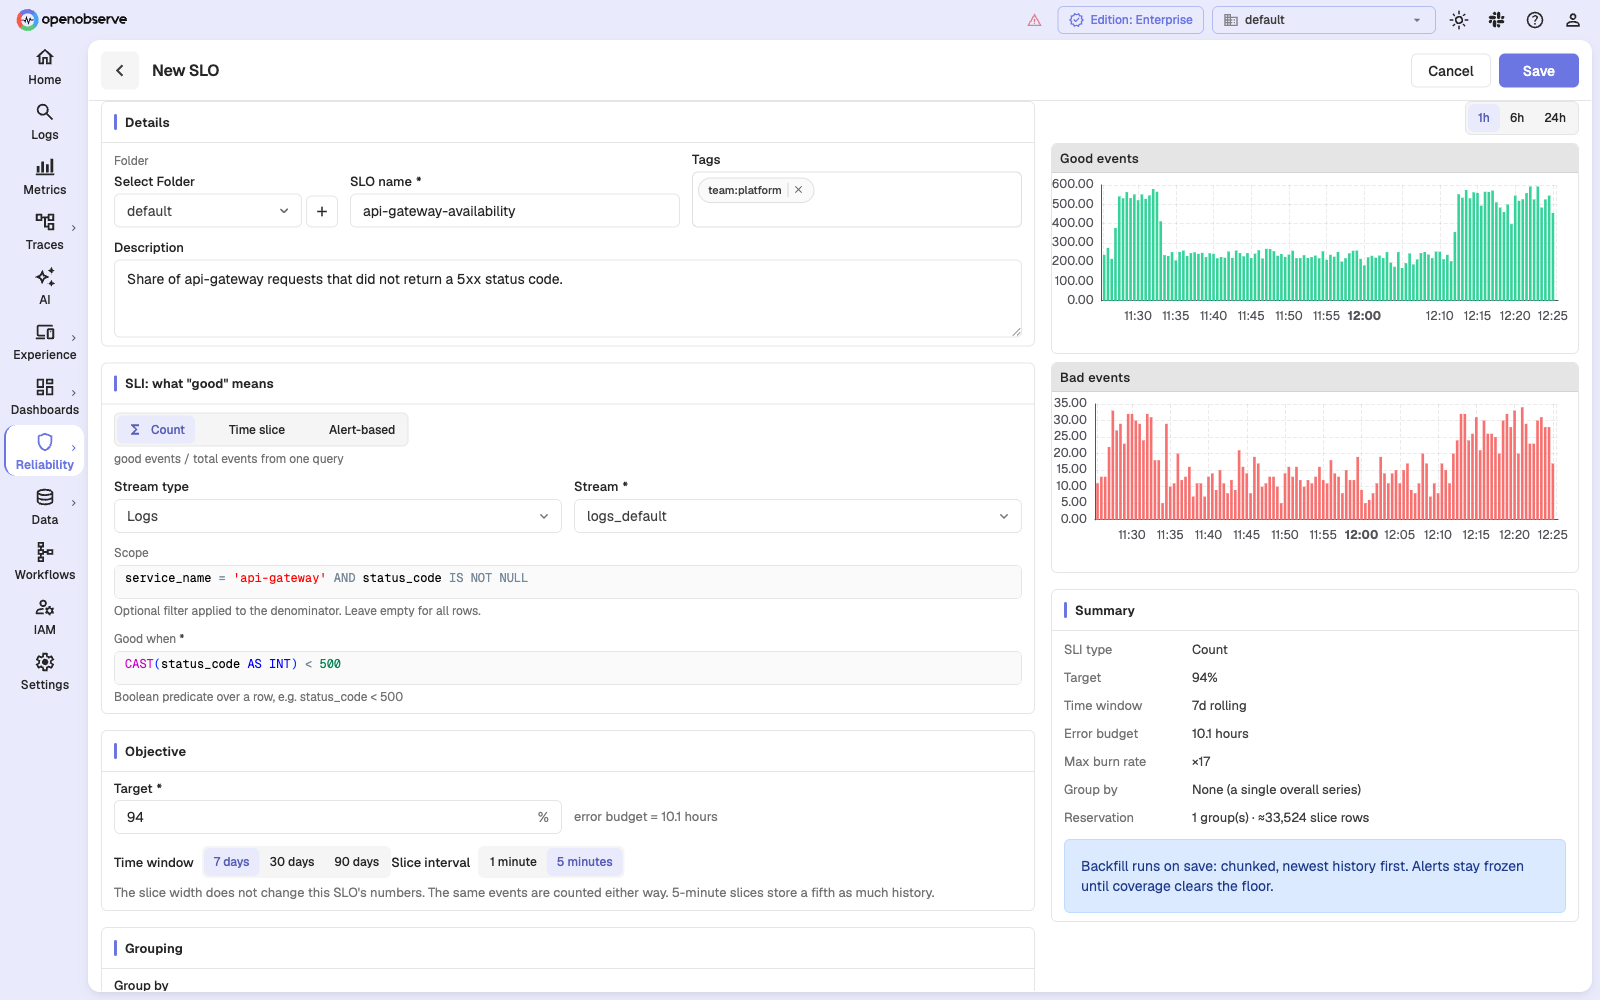Toggle light/dark theme sun icon
This screenshot has width=1600, height=1000.
tap(1459, 20)
